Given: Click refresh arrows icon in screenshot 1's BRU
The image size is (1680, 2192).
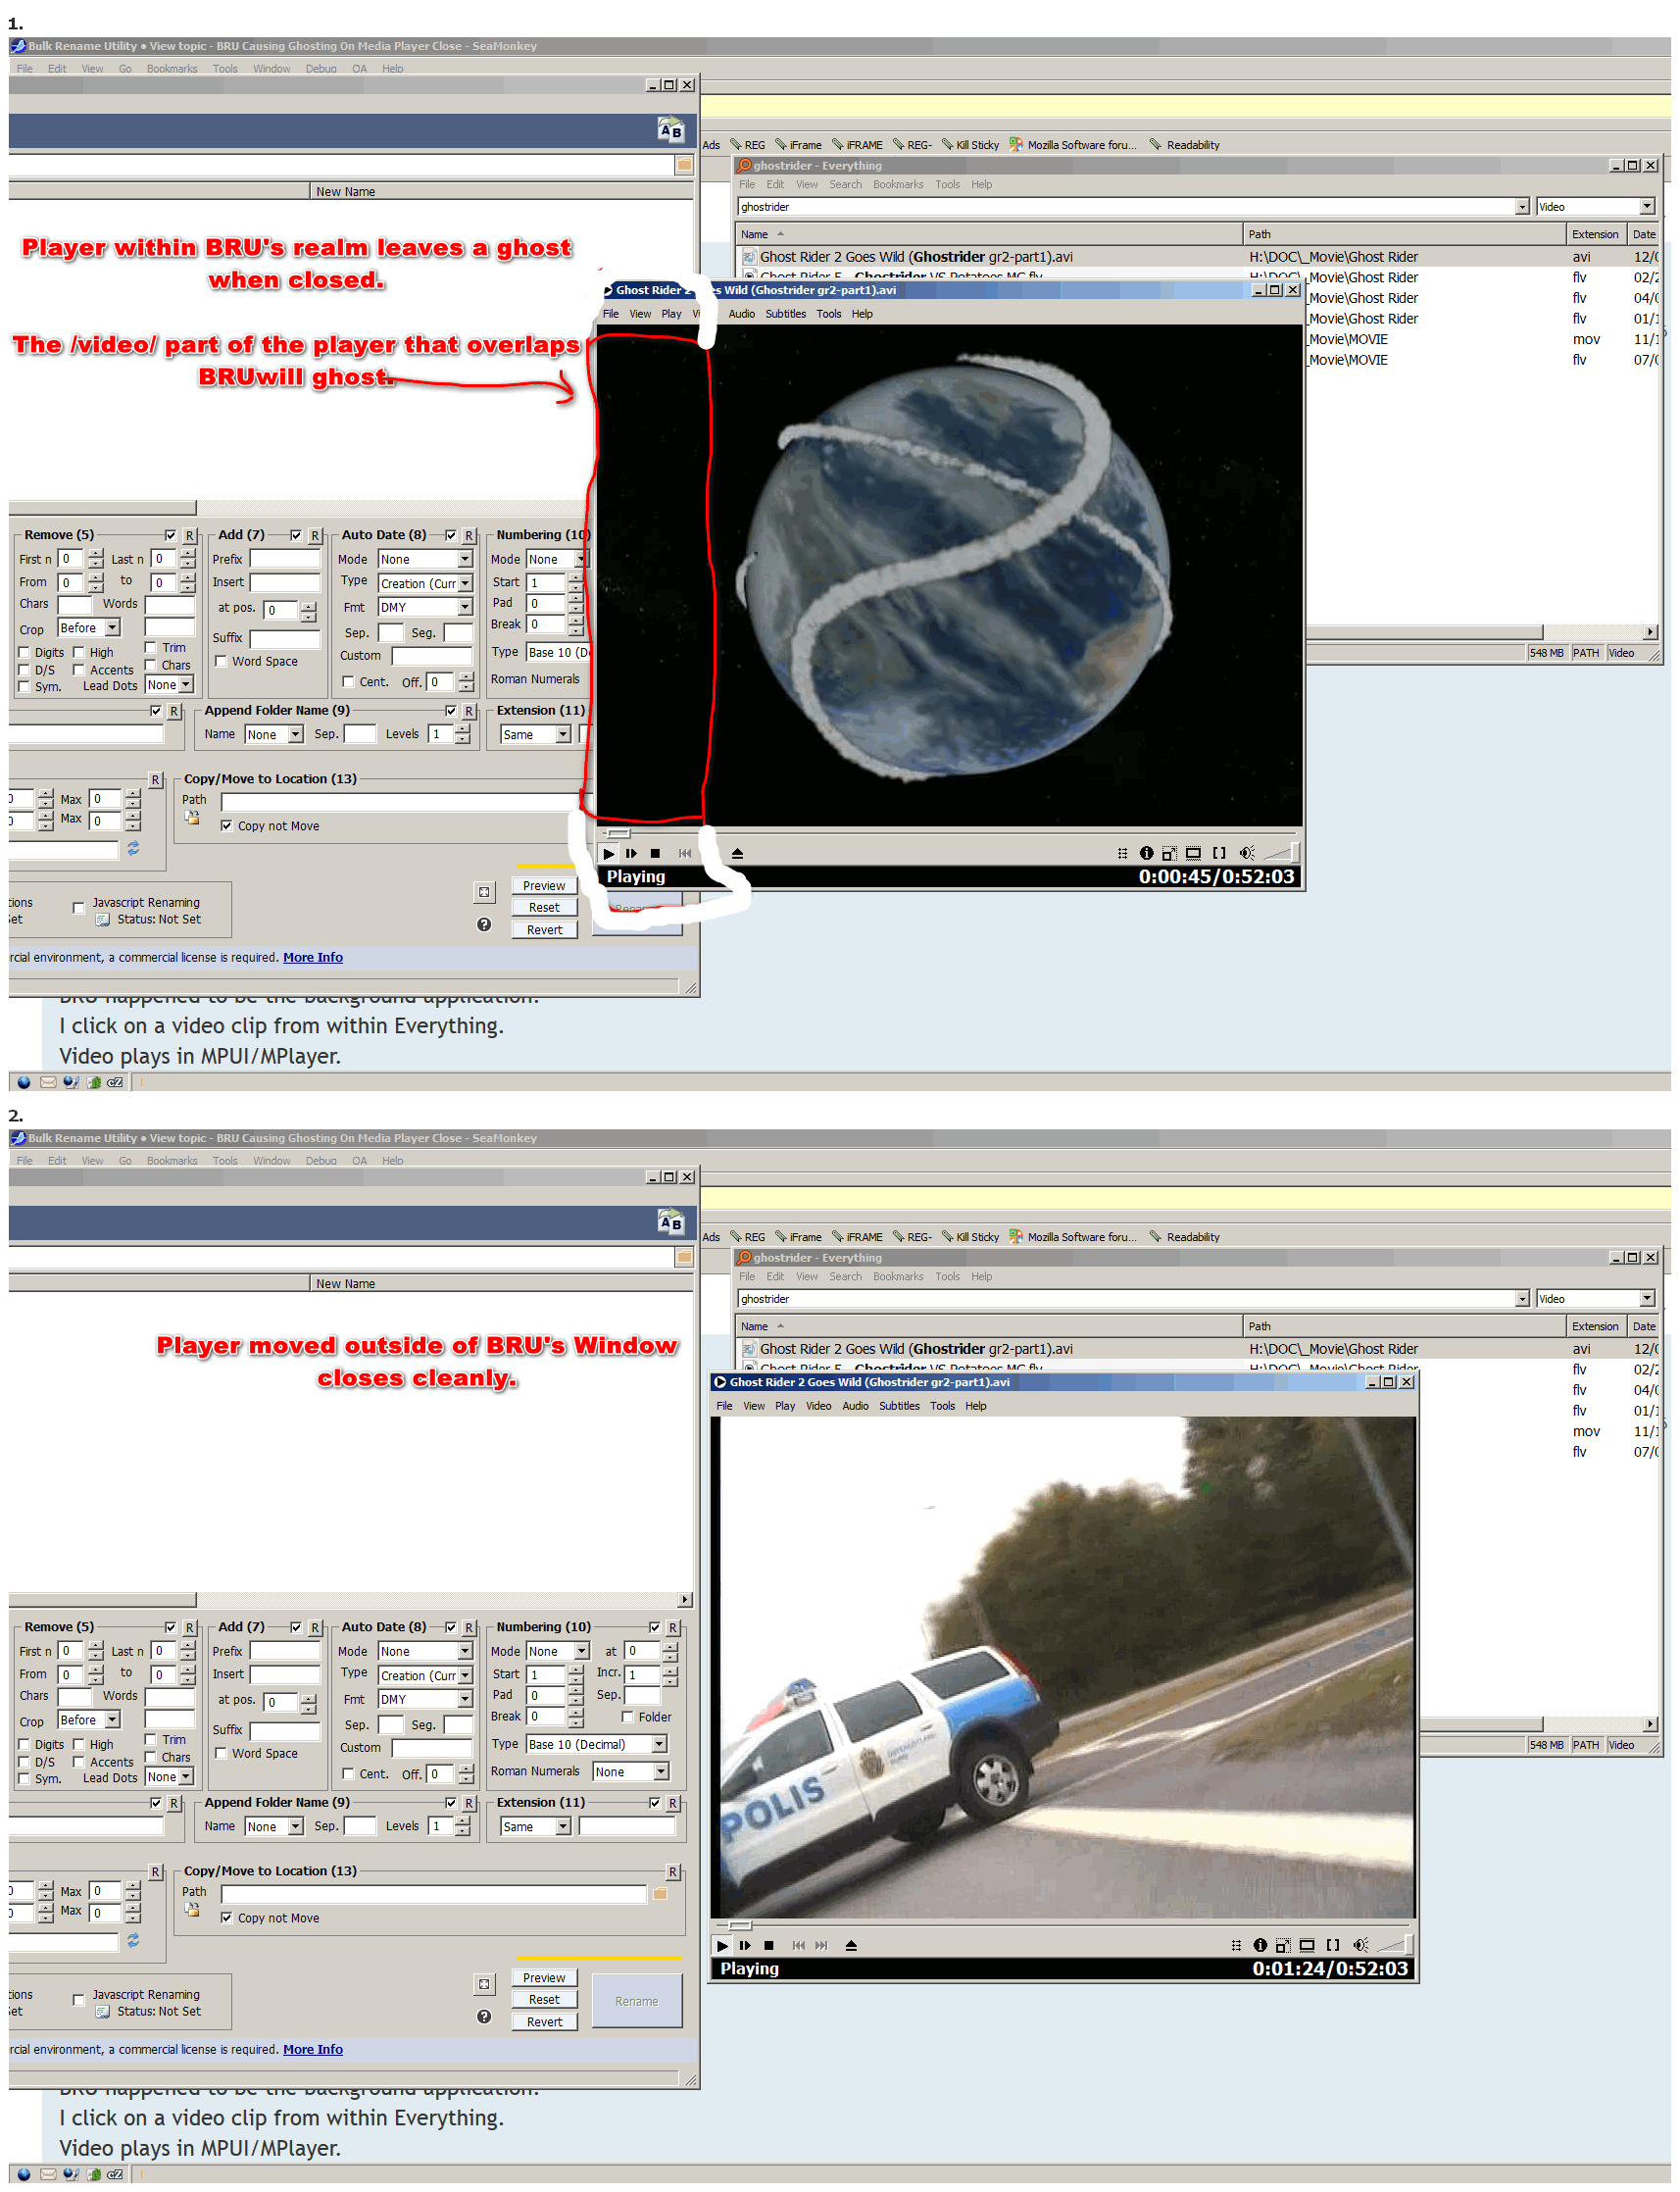Looking at the screenshot, I should [x=133, y=848].
